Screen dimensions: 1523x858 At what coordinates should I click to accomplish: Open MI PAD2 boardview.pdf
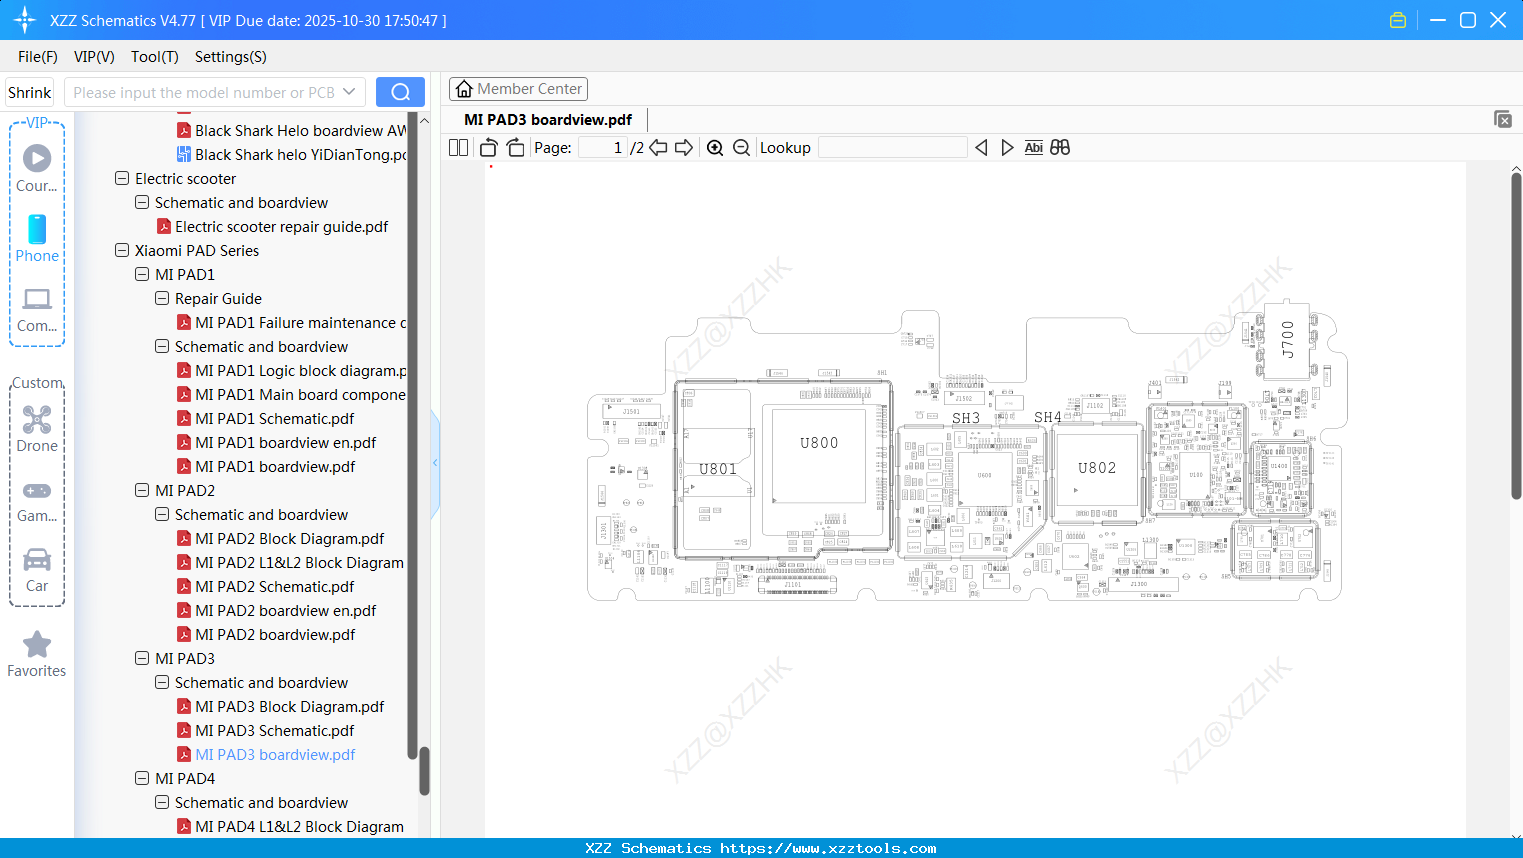click(x=276, y=634)
